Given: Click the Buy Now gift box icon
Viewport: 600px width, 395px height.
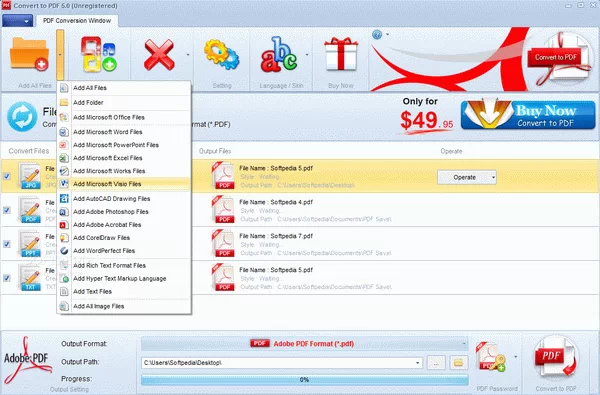Looking at the screenshot, I should tap(341, 54).
